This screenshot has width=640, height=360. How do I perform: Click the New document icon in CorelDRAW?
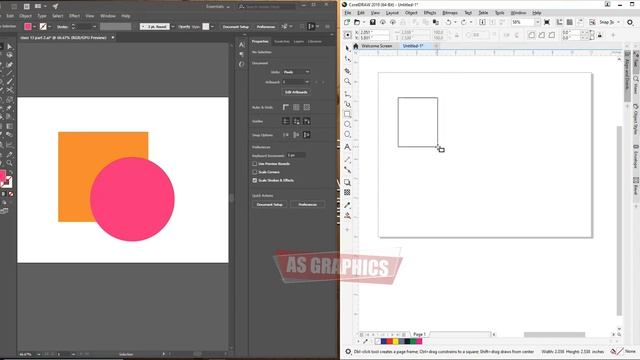click(x=347, y=22)
